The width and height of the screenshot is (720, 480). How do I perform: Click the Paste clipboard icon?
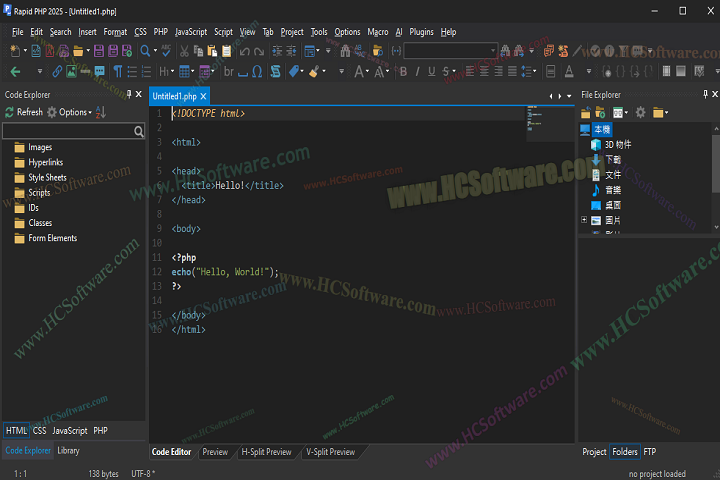[x=212, y=51]
